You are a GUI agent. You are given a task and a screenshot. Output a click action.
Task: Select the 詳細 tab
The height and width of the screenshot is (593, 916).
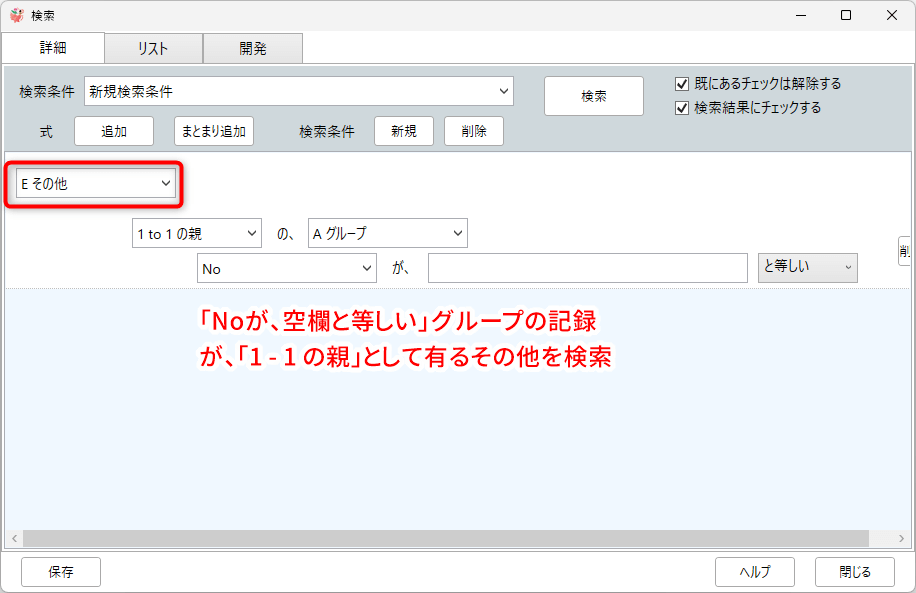coord(53,48)
